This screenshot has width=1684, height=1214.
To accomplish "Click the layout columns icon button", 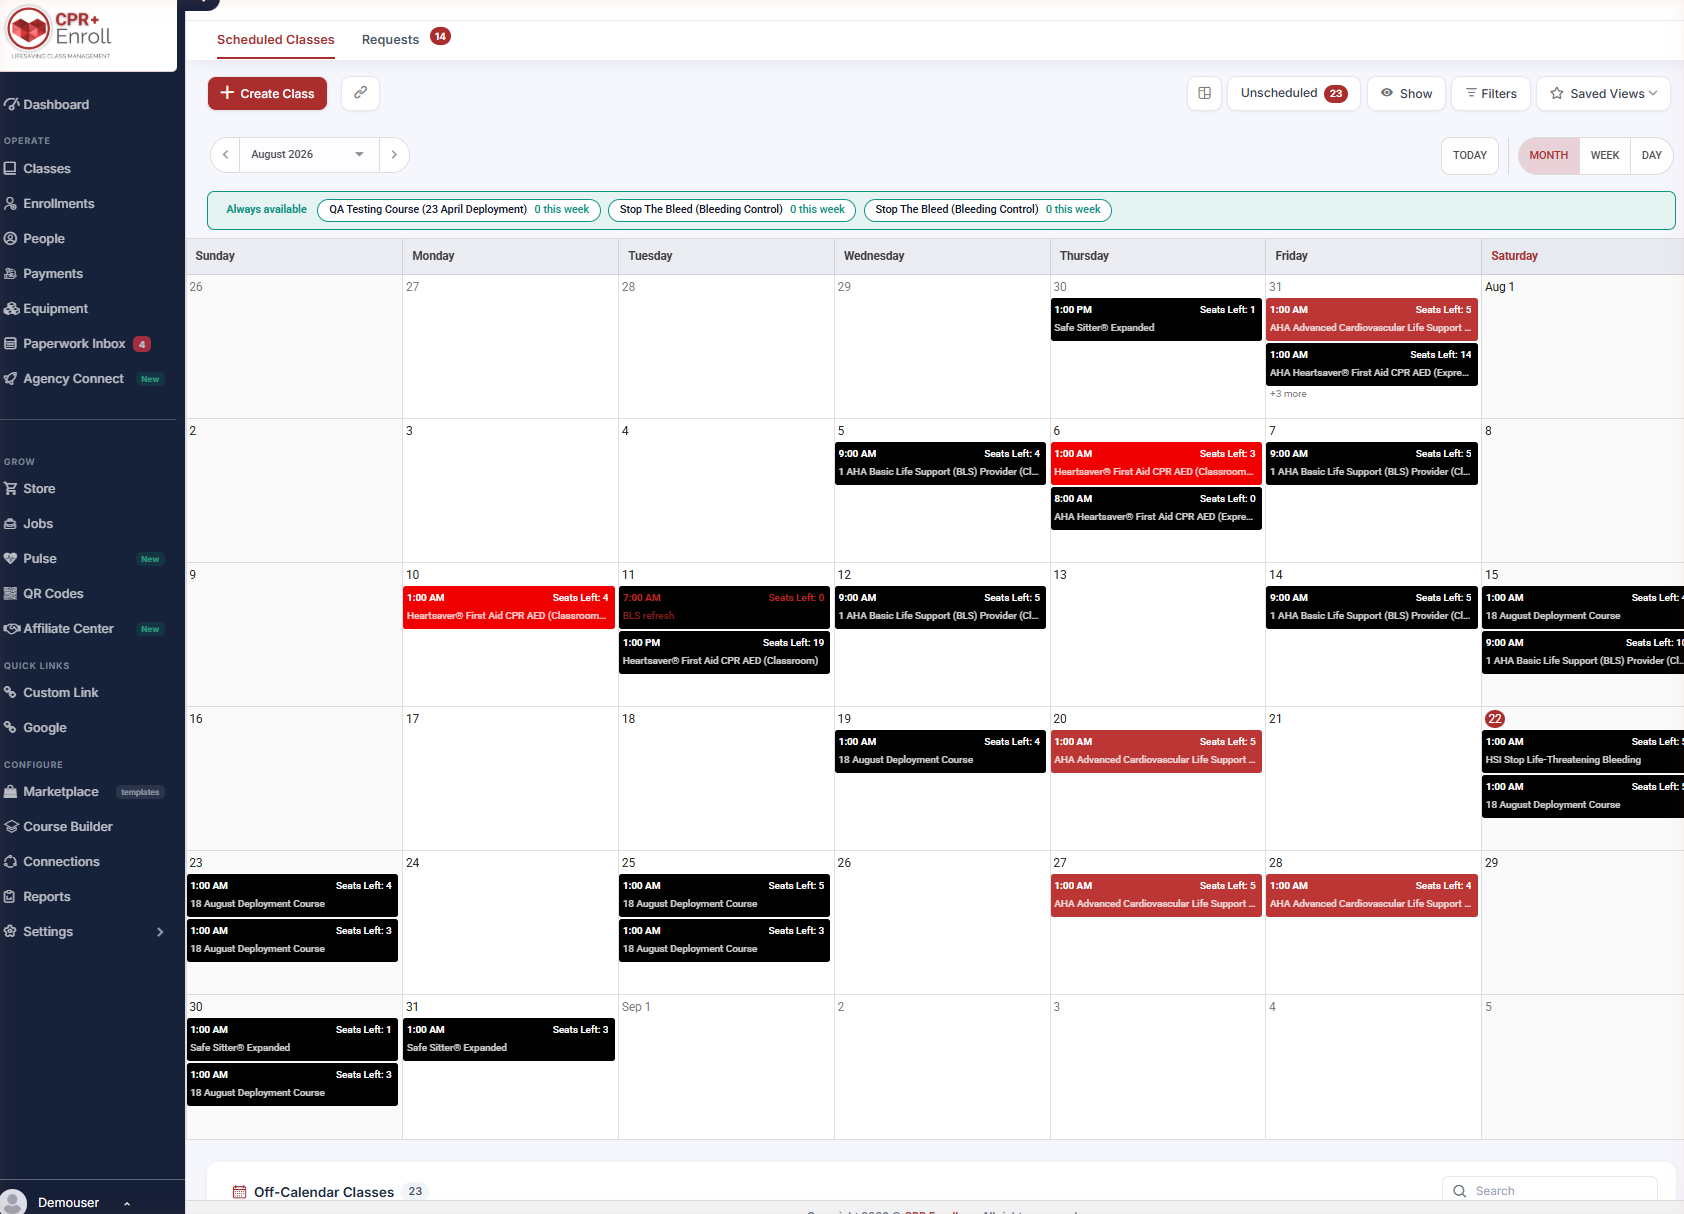I will pyautogui.click(x=1204, y=93).
